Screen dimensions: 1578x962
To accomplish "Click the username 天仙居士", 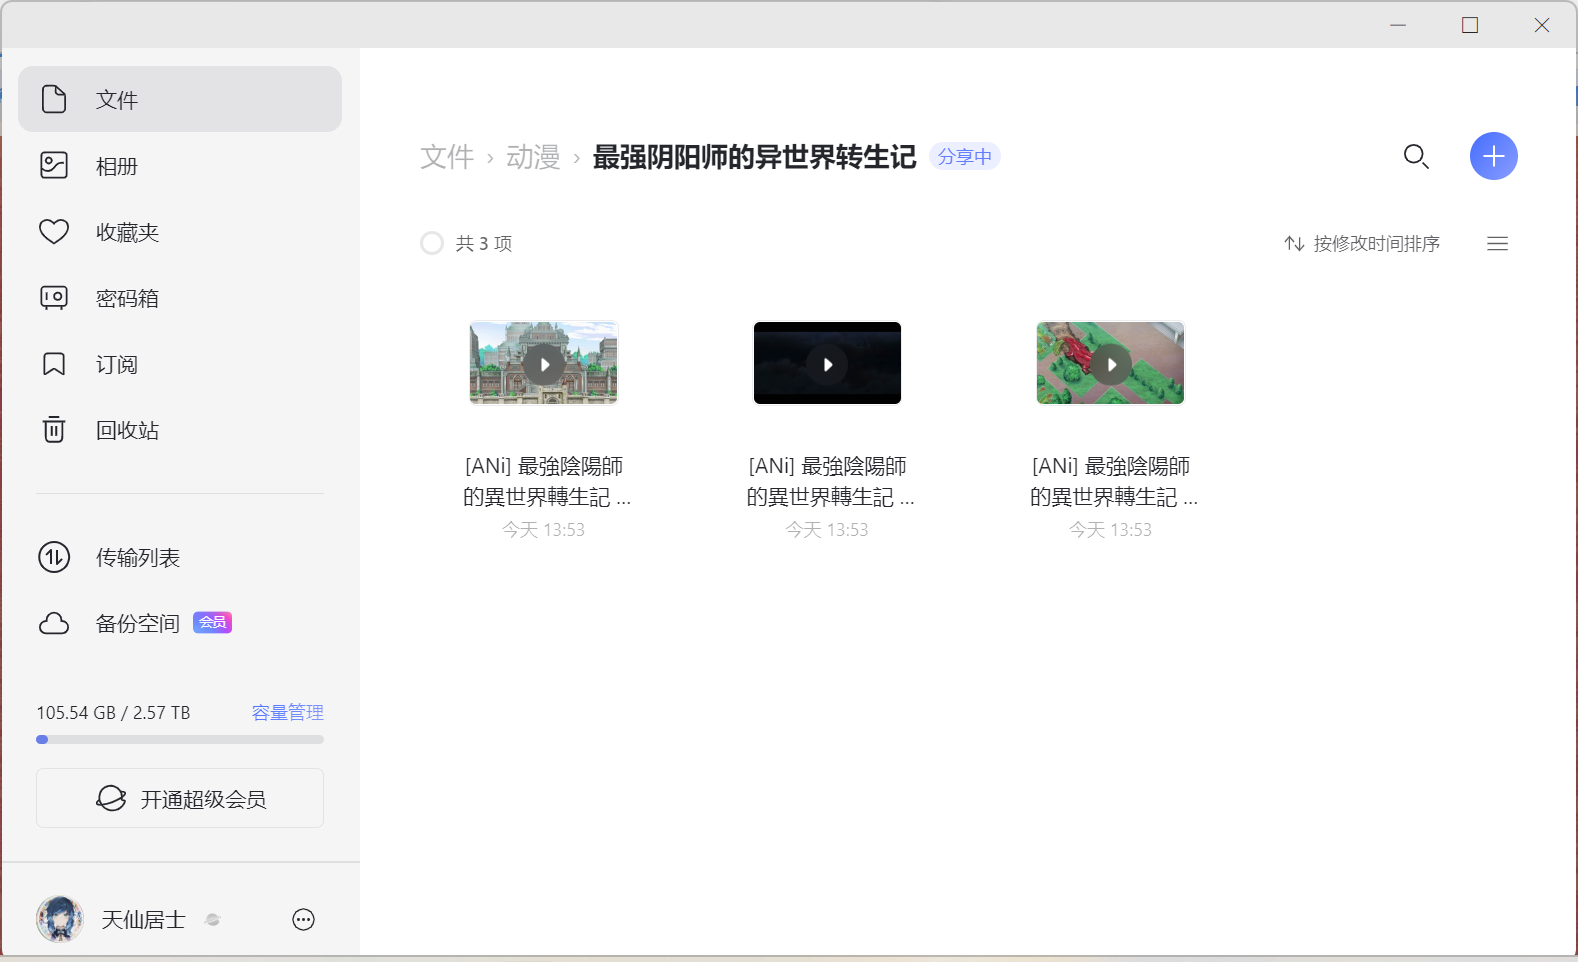I will pos(144,919).
